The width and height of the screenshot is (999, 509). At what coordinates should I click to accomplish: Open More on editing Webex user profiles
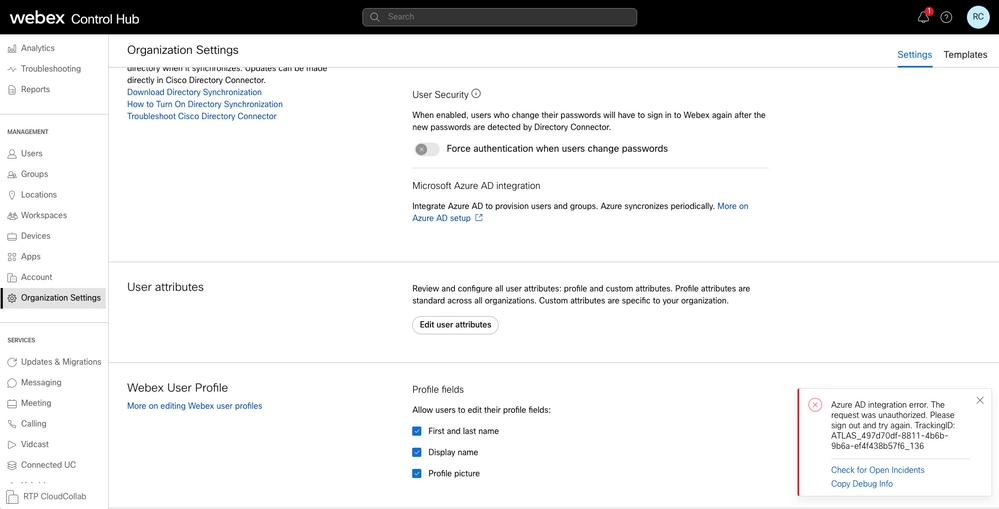click(x=194, y=406)
